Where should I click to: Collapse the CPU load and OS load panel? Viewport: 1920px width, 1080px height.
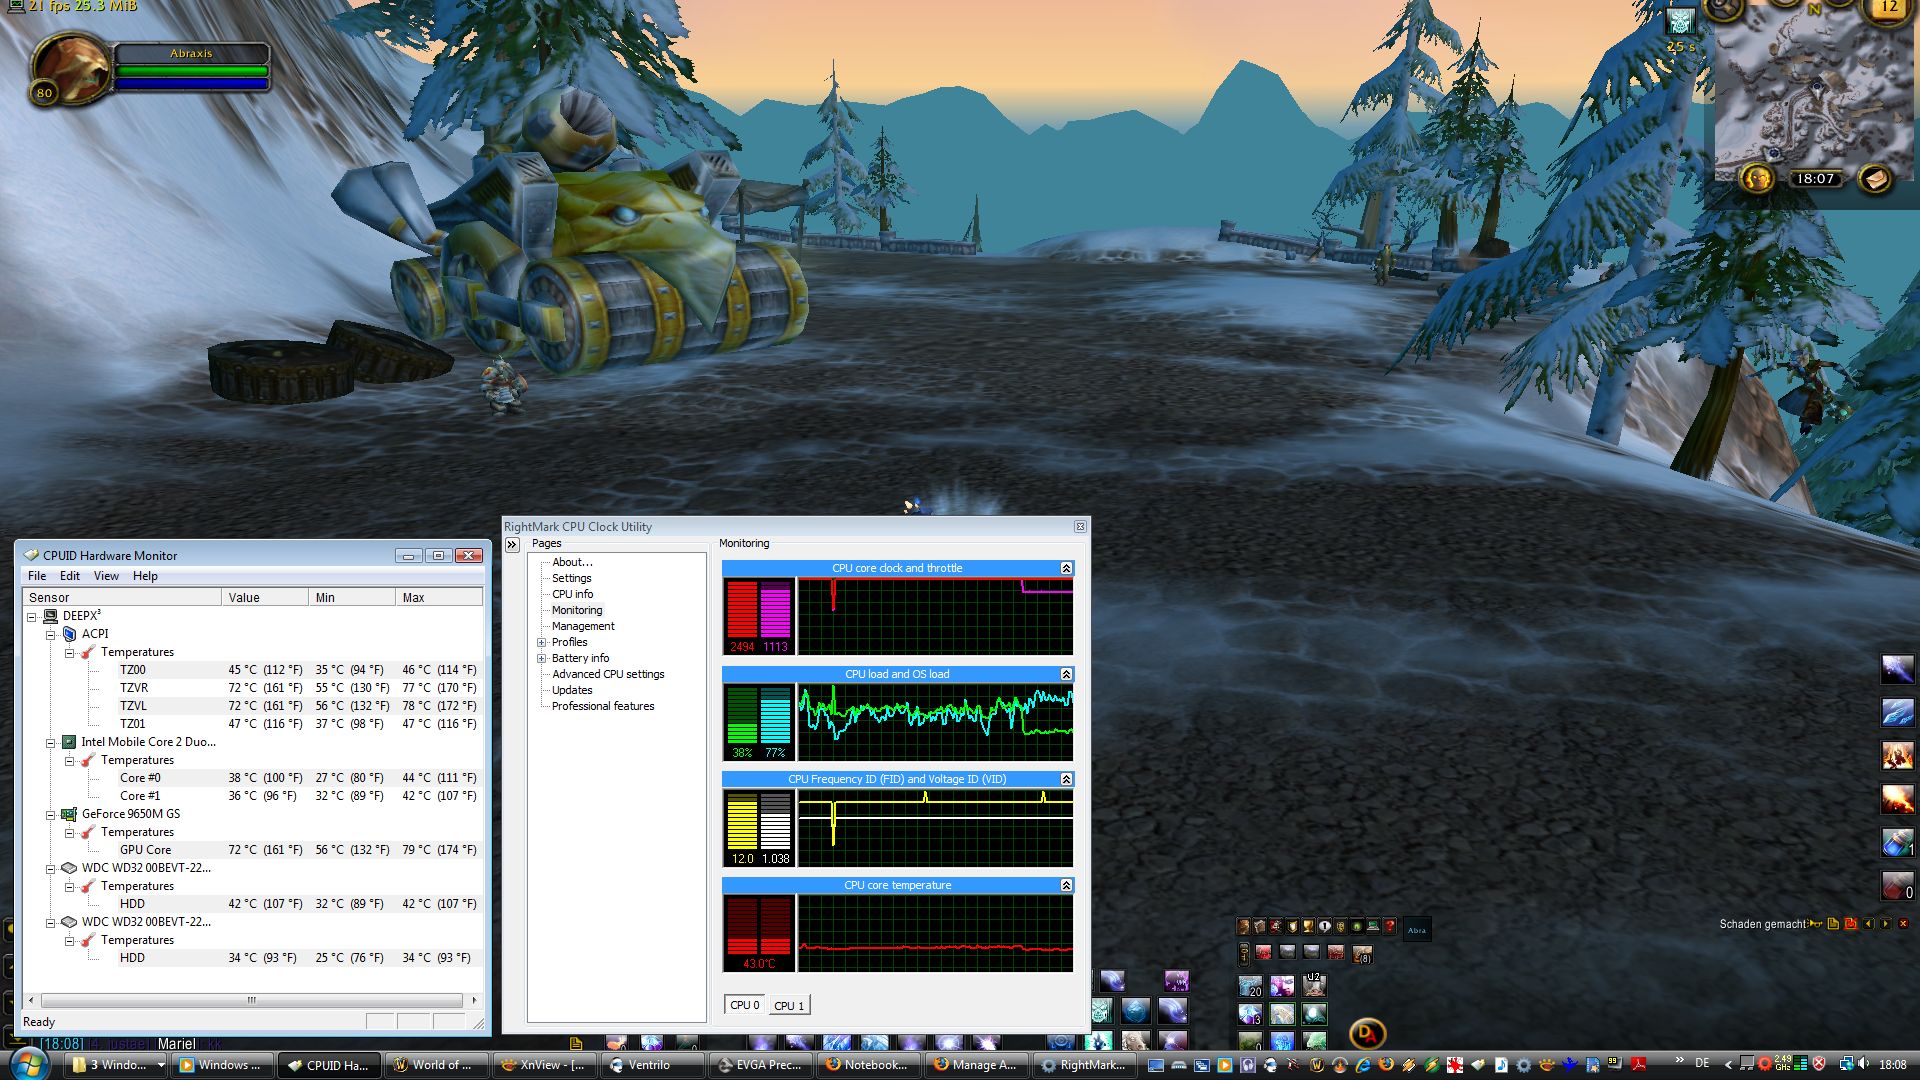tap(1066, 674)
